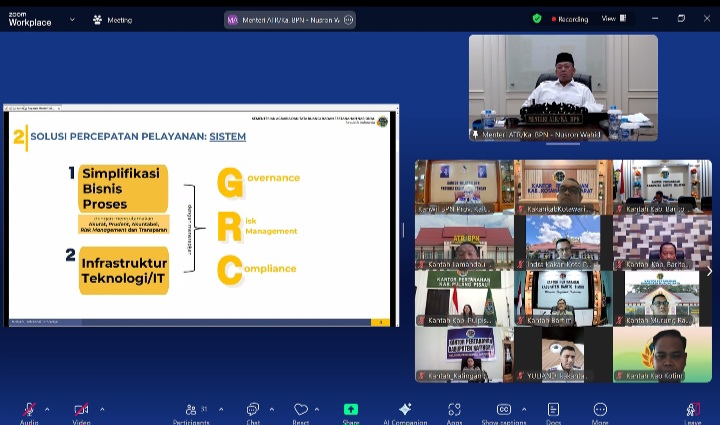The height and width of the screenshot is (425, 720).
Task: Select the Kakantah Kotawaringin participant tile
Action: (x=563, y=187)
